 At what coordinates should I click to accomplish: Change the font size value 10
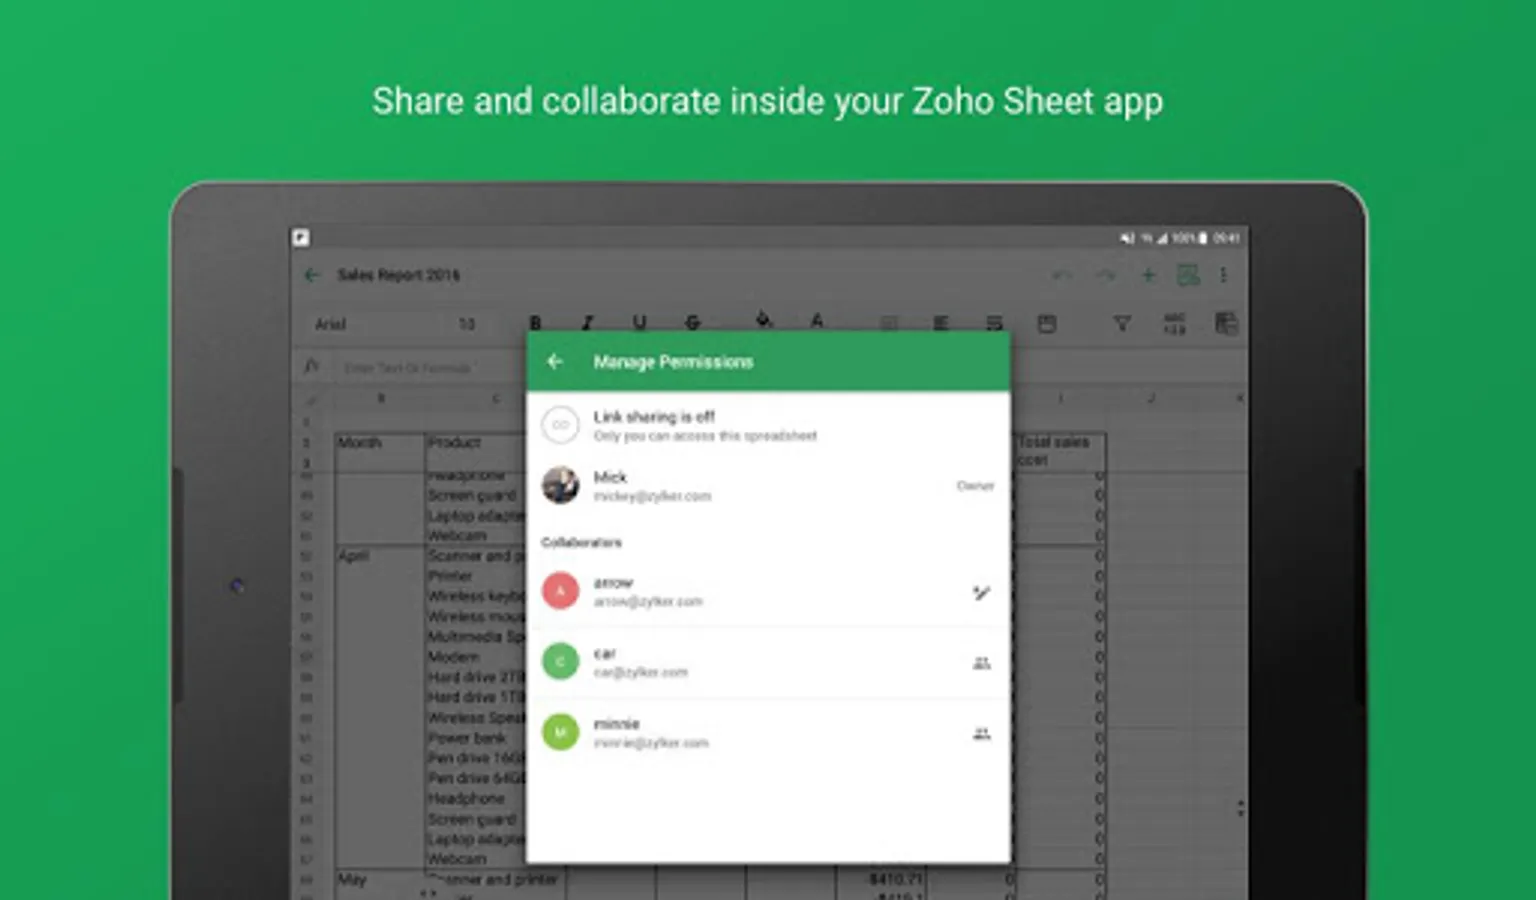coord(467,324)
